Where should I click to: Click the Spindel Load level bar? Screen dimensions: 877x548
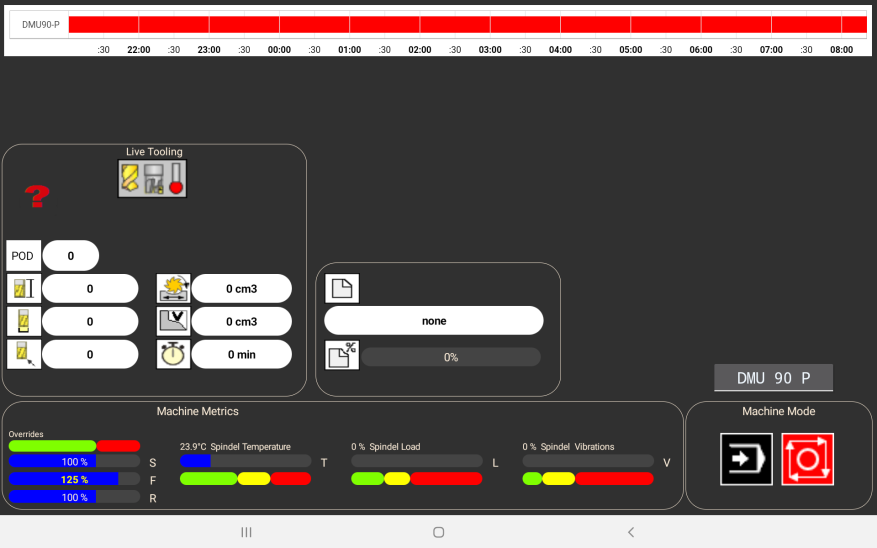tap(417, 461)
